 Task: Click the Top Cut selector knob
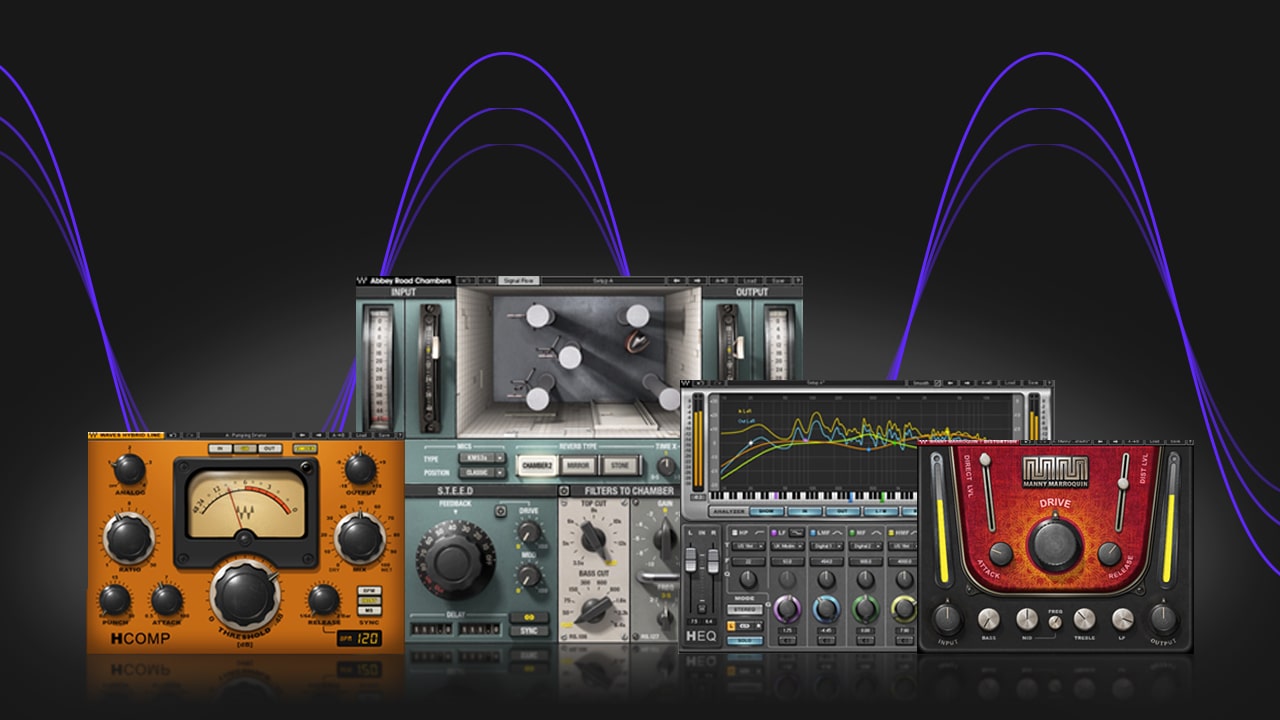tap(592, 539)
